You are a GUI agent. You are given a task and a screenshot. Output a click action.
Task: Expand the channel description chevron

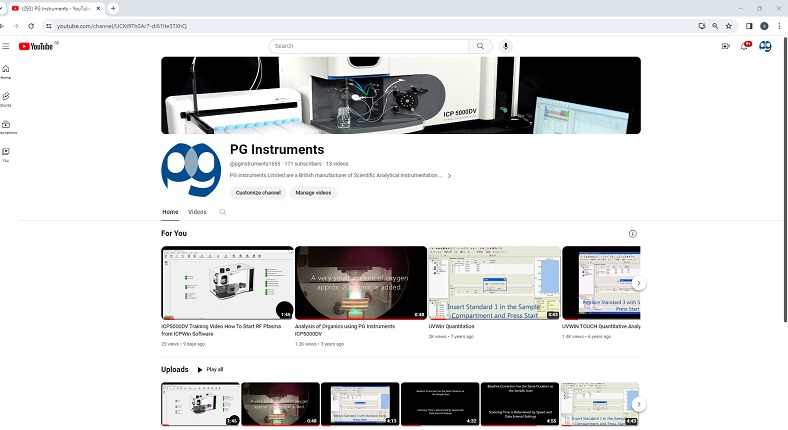449,176
